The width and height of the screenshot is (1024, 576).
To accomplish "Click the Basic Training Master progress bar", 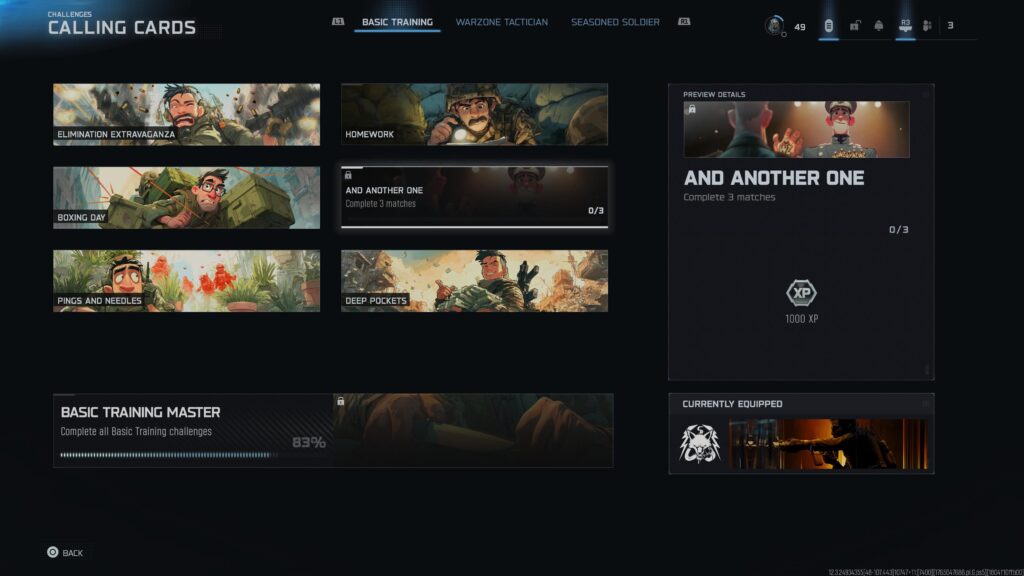I will click(168, 455).
